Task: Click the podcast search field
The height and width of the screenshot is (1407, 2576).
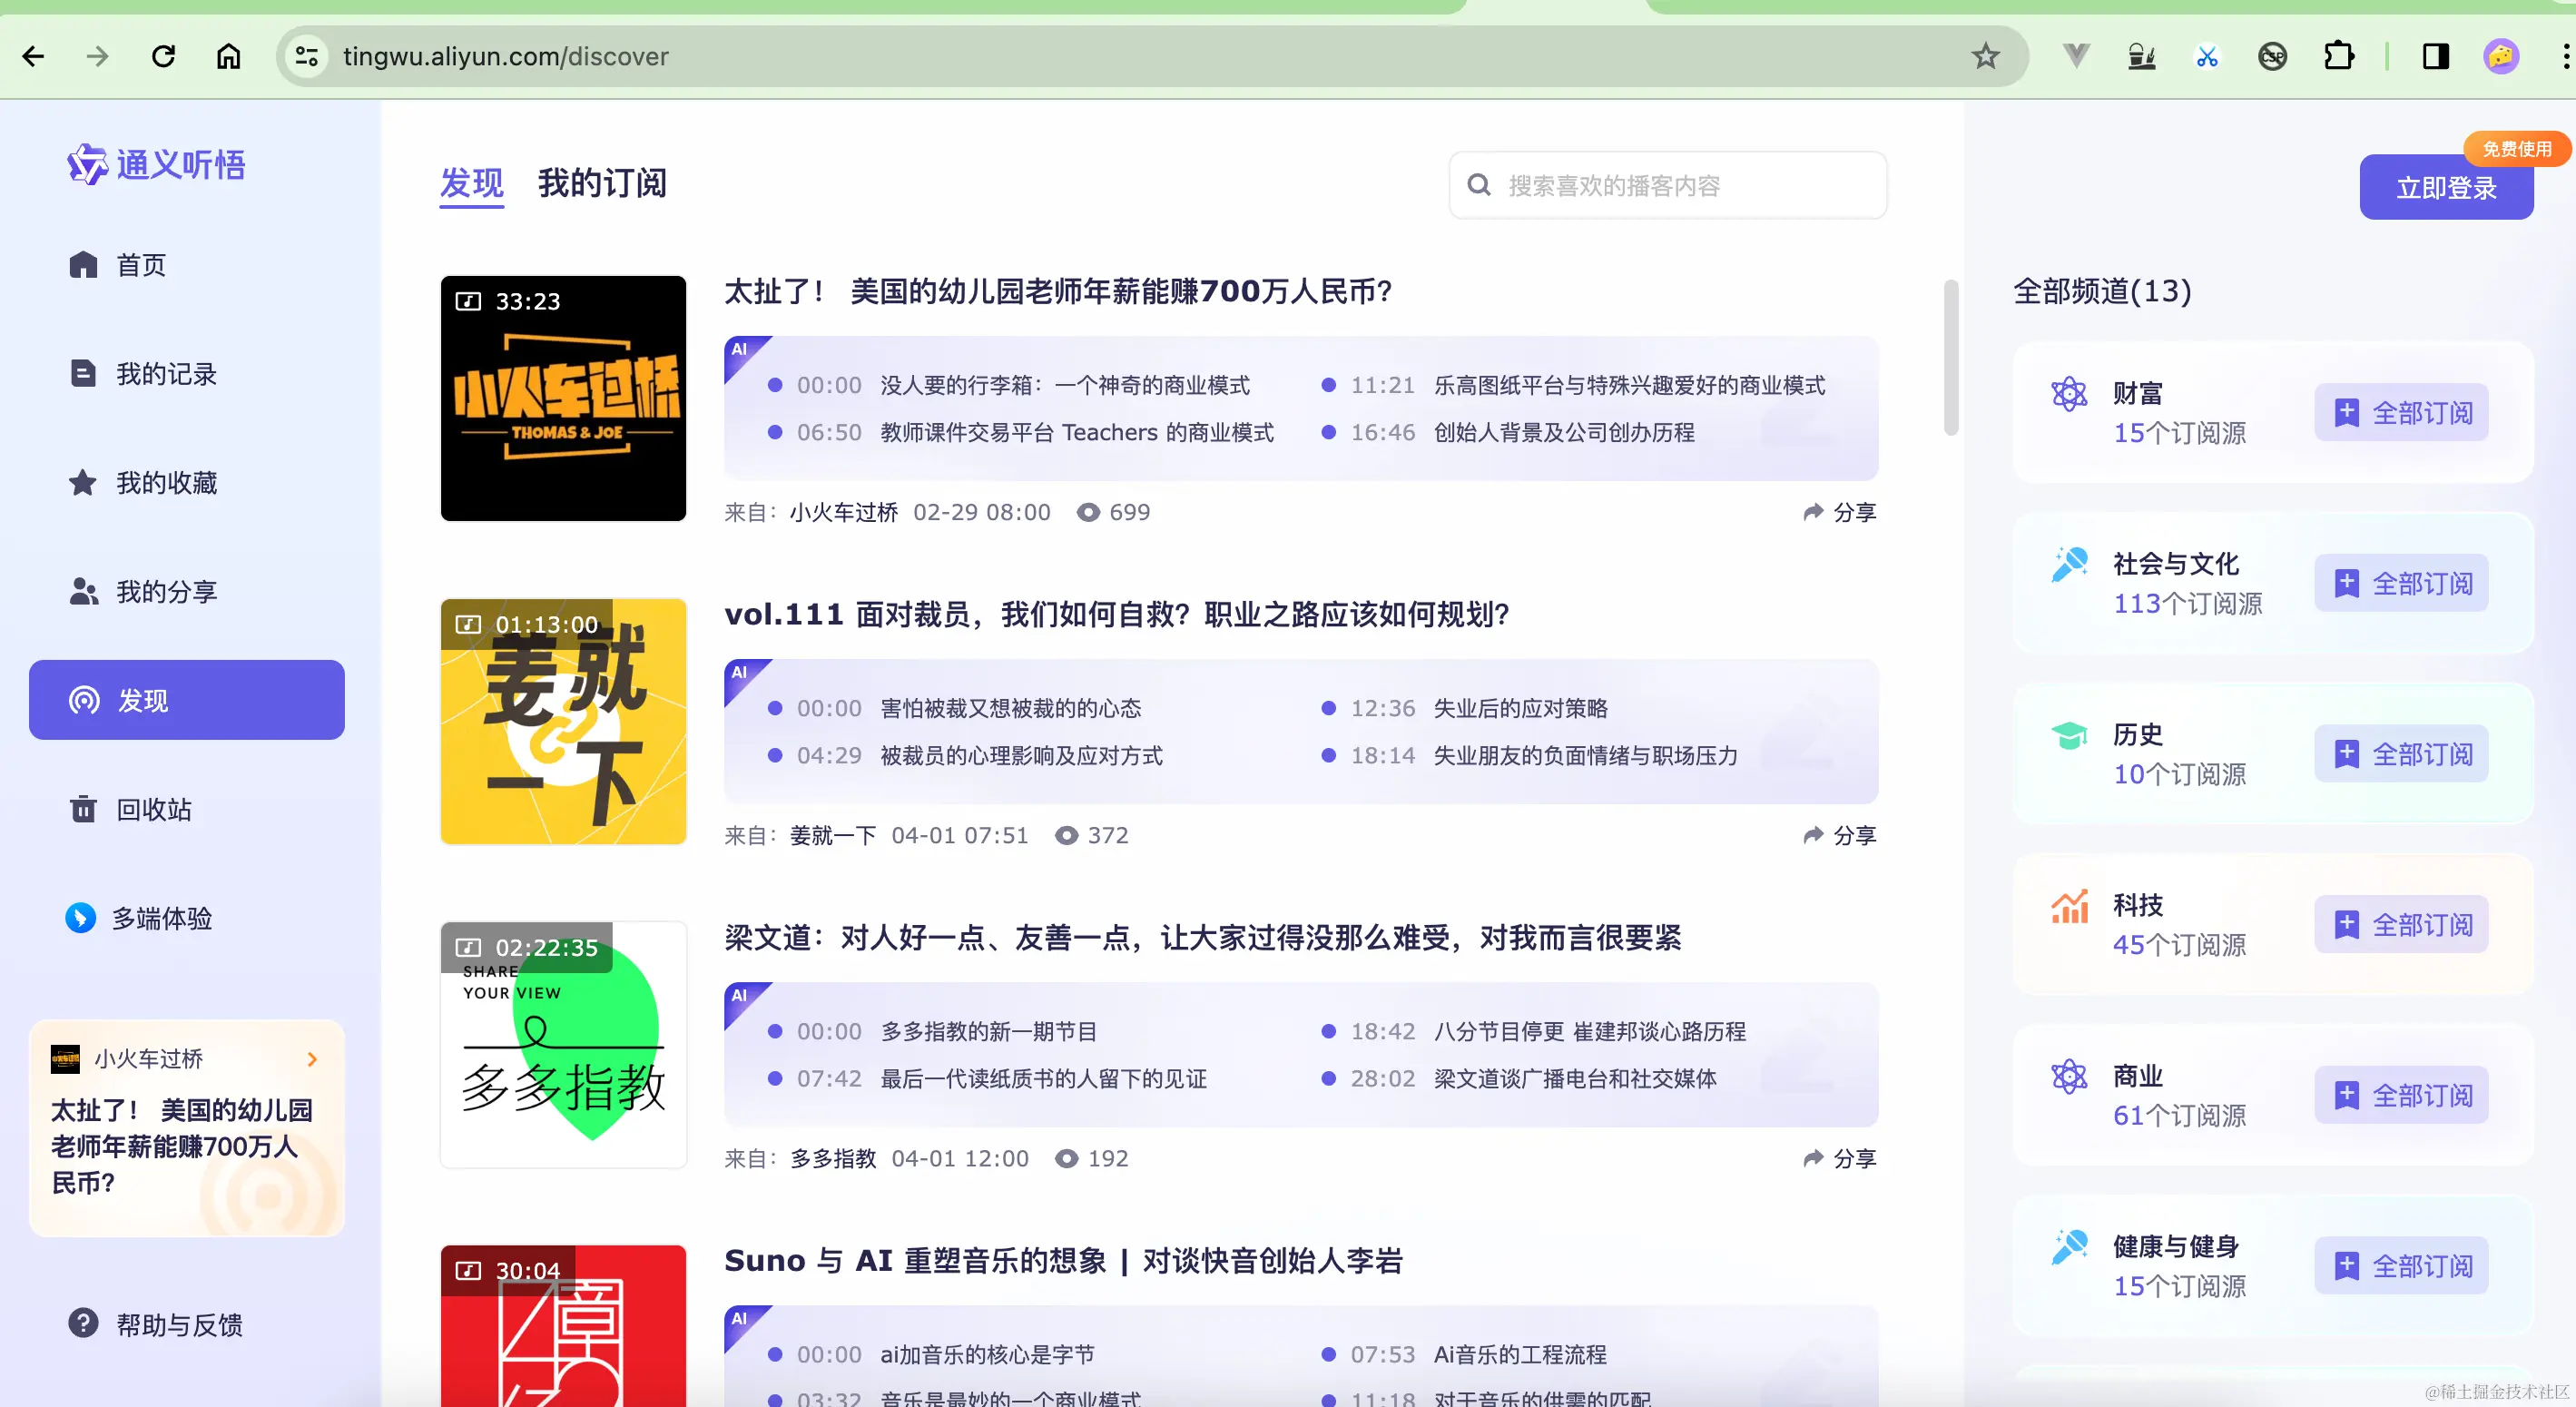Action: pyautogui.click(x=1668, y=185)
